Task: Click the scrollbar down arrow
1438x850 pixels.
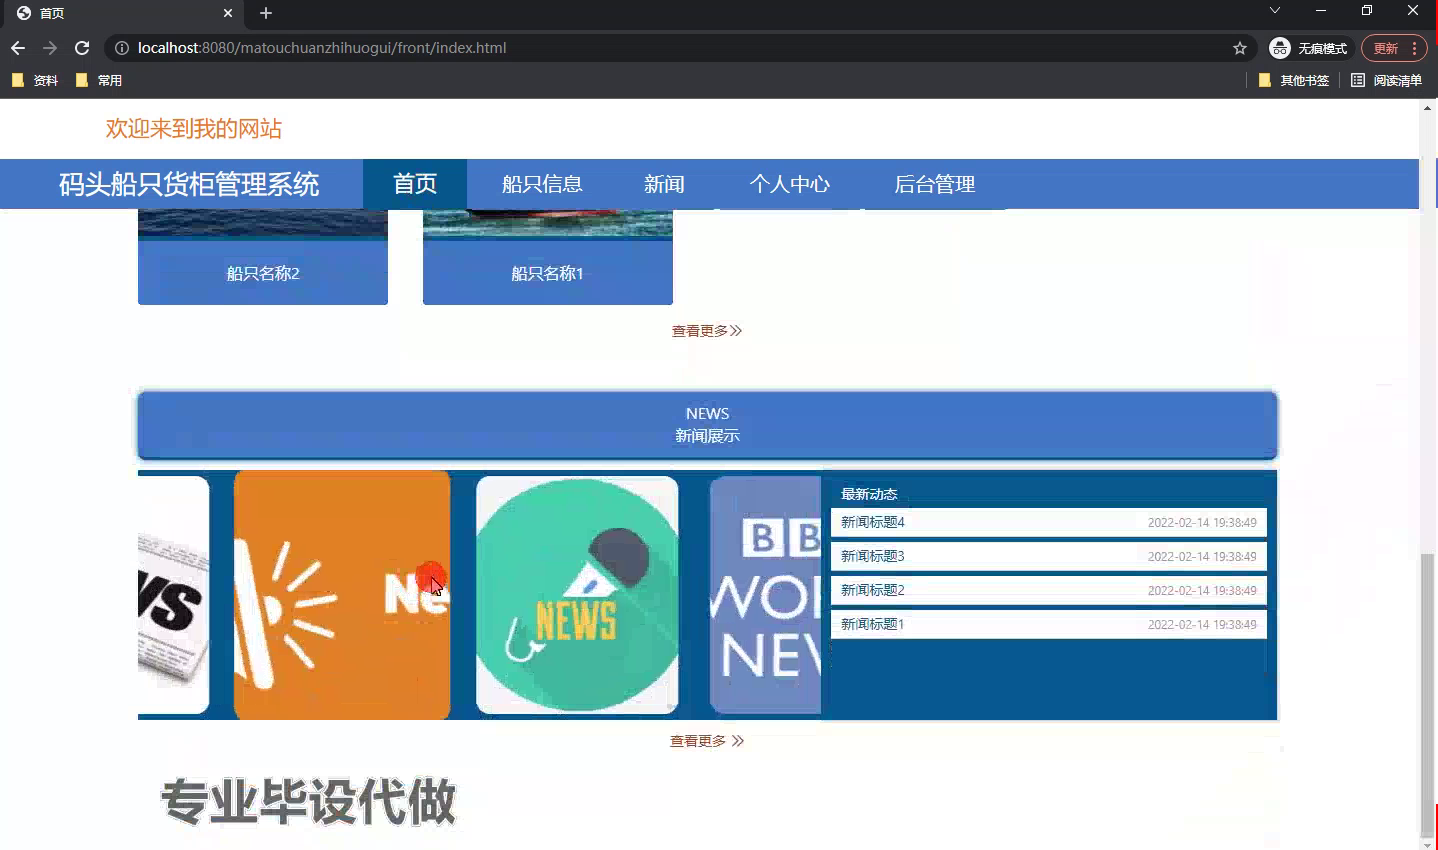Action: pyautogui.click(x=1427, y=844)
